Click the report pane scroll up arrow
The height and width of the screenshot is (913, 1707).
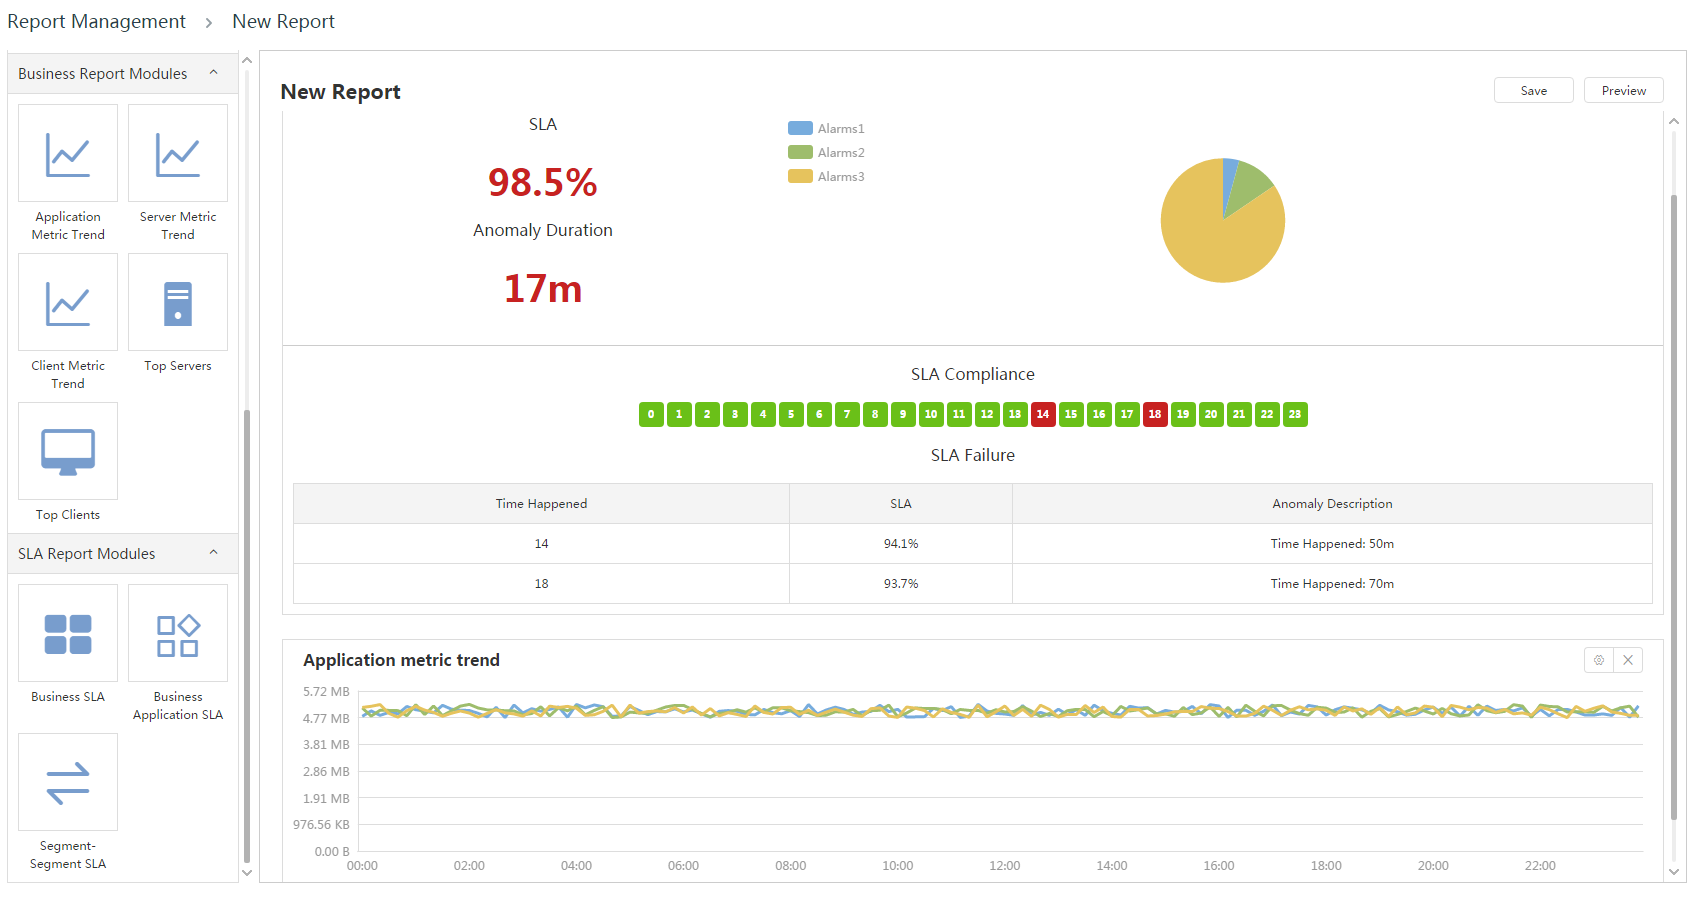click(x=1674, y=120)
